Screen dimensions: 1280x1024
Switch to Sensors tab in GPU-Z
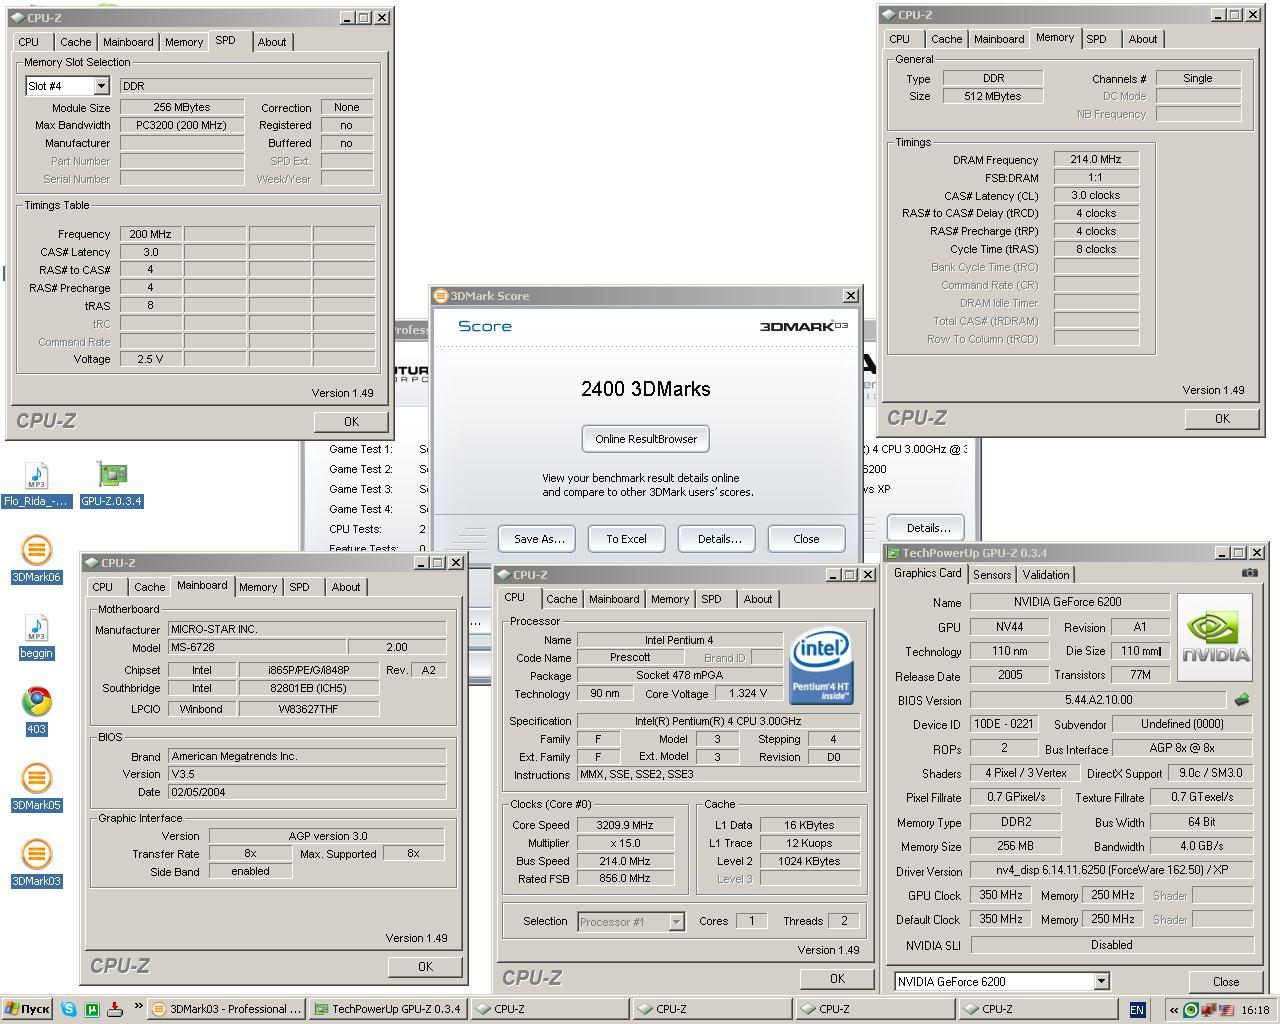point(992,575)
